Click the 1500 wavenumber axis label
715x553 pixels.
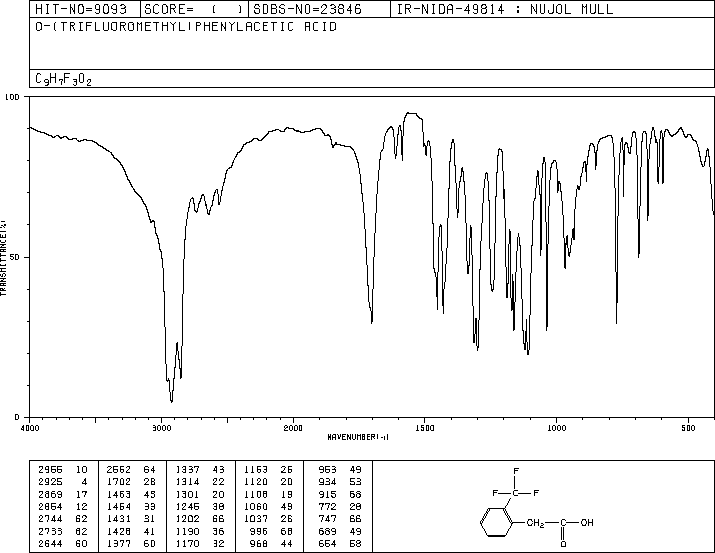(x=425, y=428)
